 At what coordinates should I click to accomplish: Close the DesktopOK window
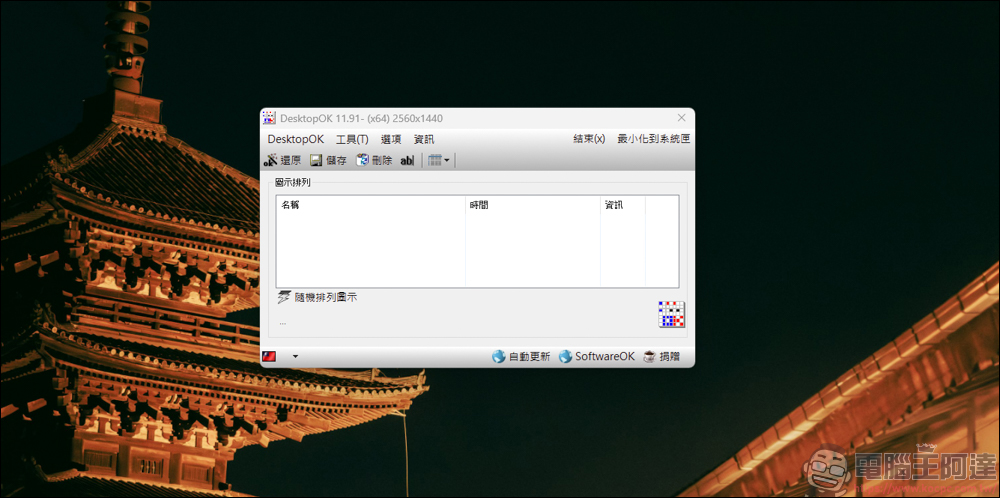click(681, 118)
